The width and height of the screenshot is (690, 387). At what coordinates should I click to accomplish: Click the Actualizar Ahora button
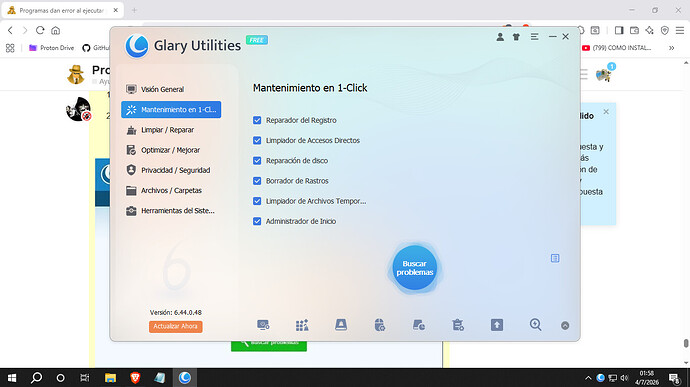[176, 326]
